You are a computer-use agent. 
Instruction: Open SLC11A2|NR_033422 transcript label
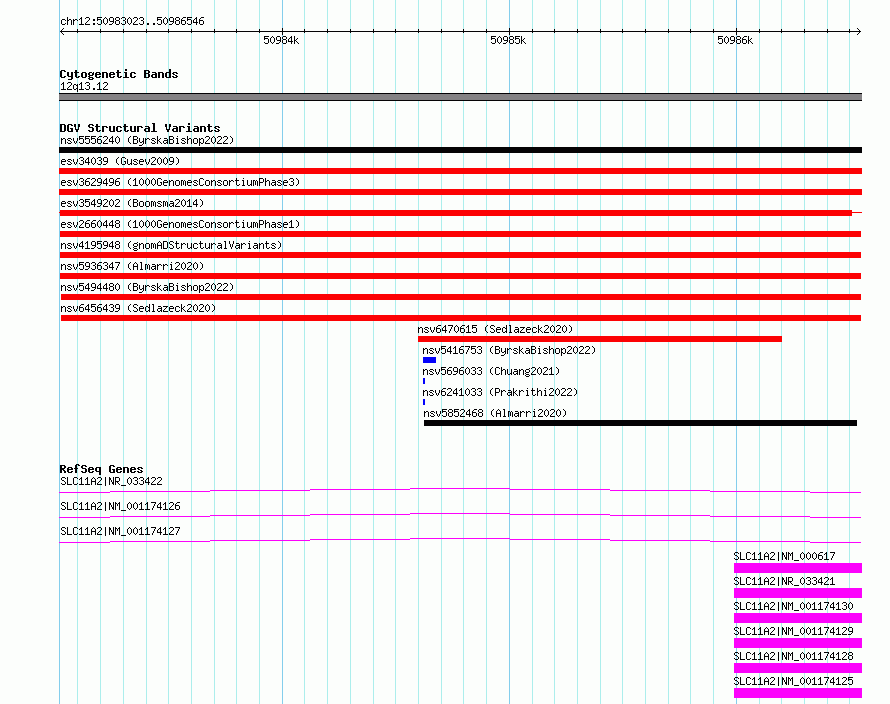111,481
